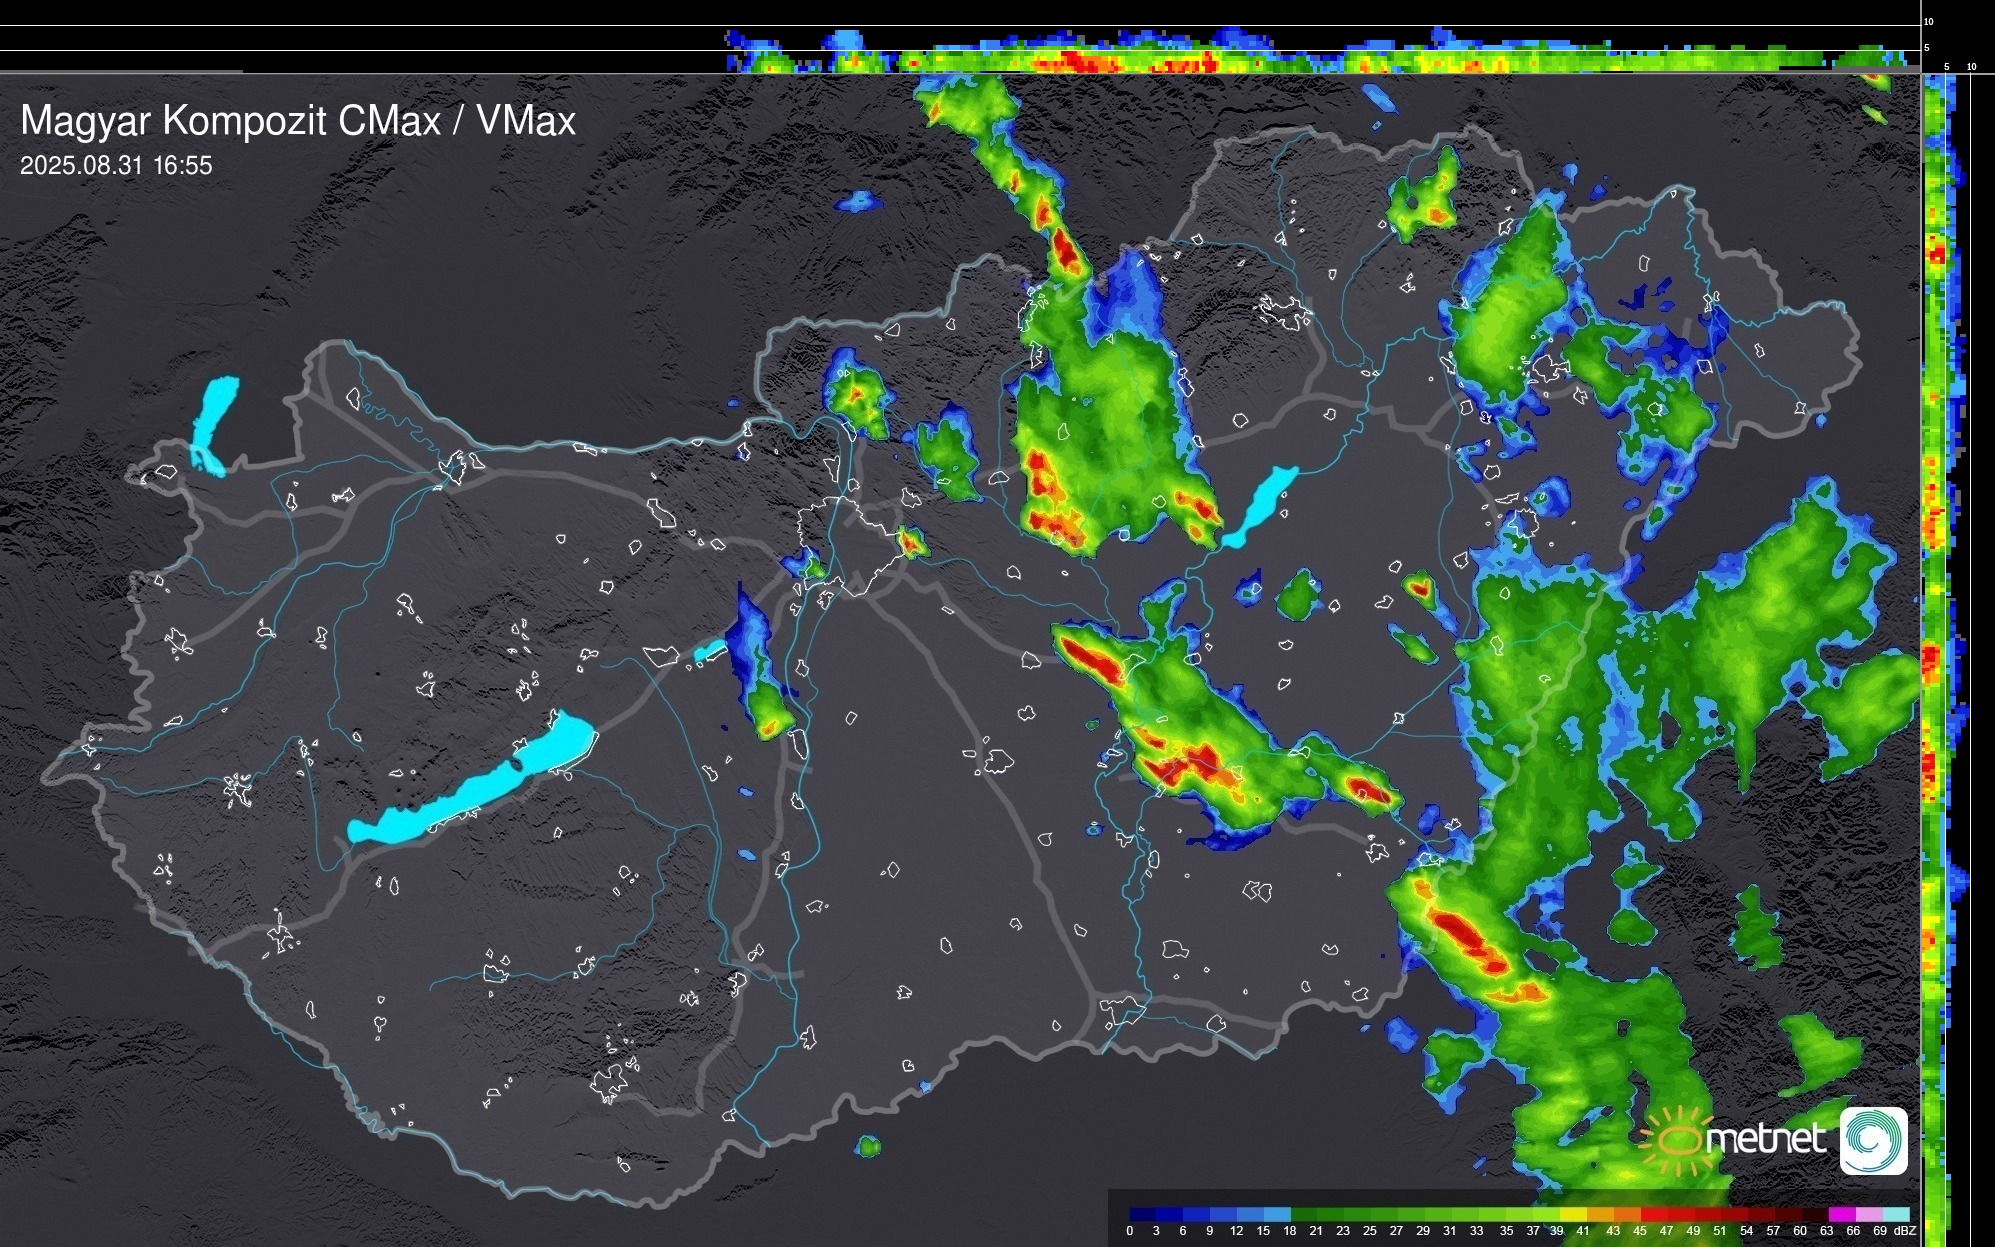Click the metnet wordmark text
1995x1247 pixels.
(1766, 1139)
